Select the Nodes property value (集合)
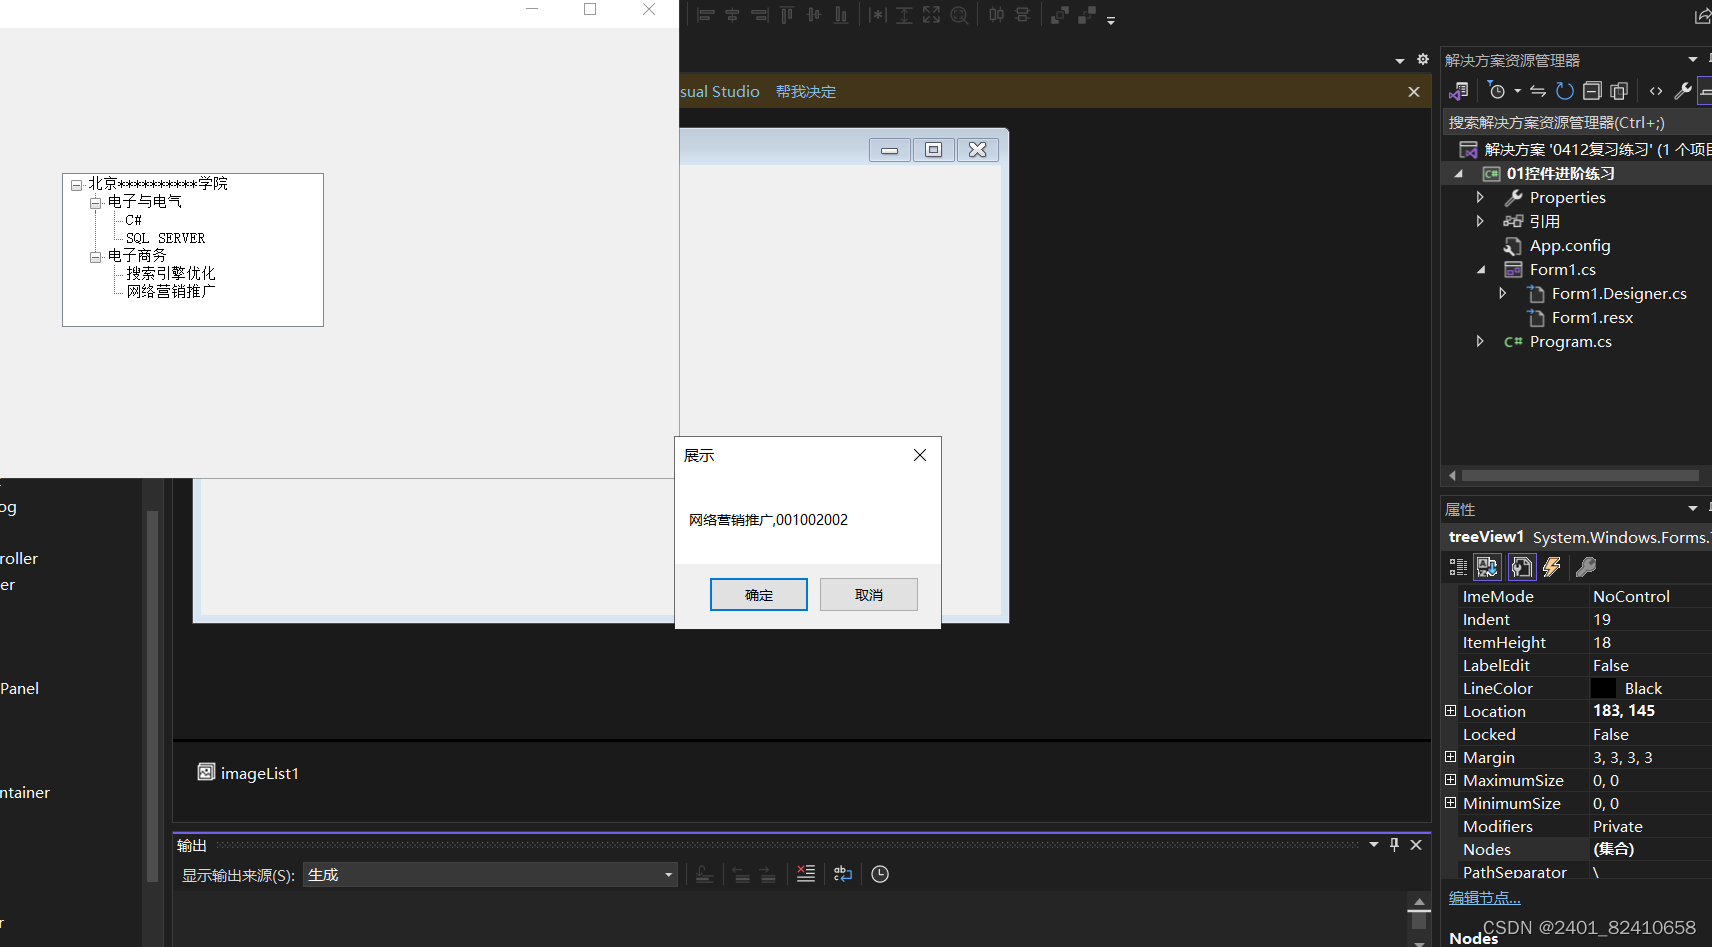Screen dimensions: 1712x947 [x=1650, y=849]
